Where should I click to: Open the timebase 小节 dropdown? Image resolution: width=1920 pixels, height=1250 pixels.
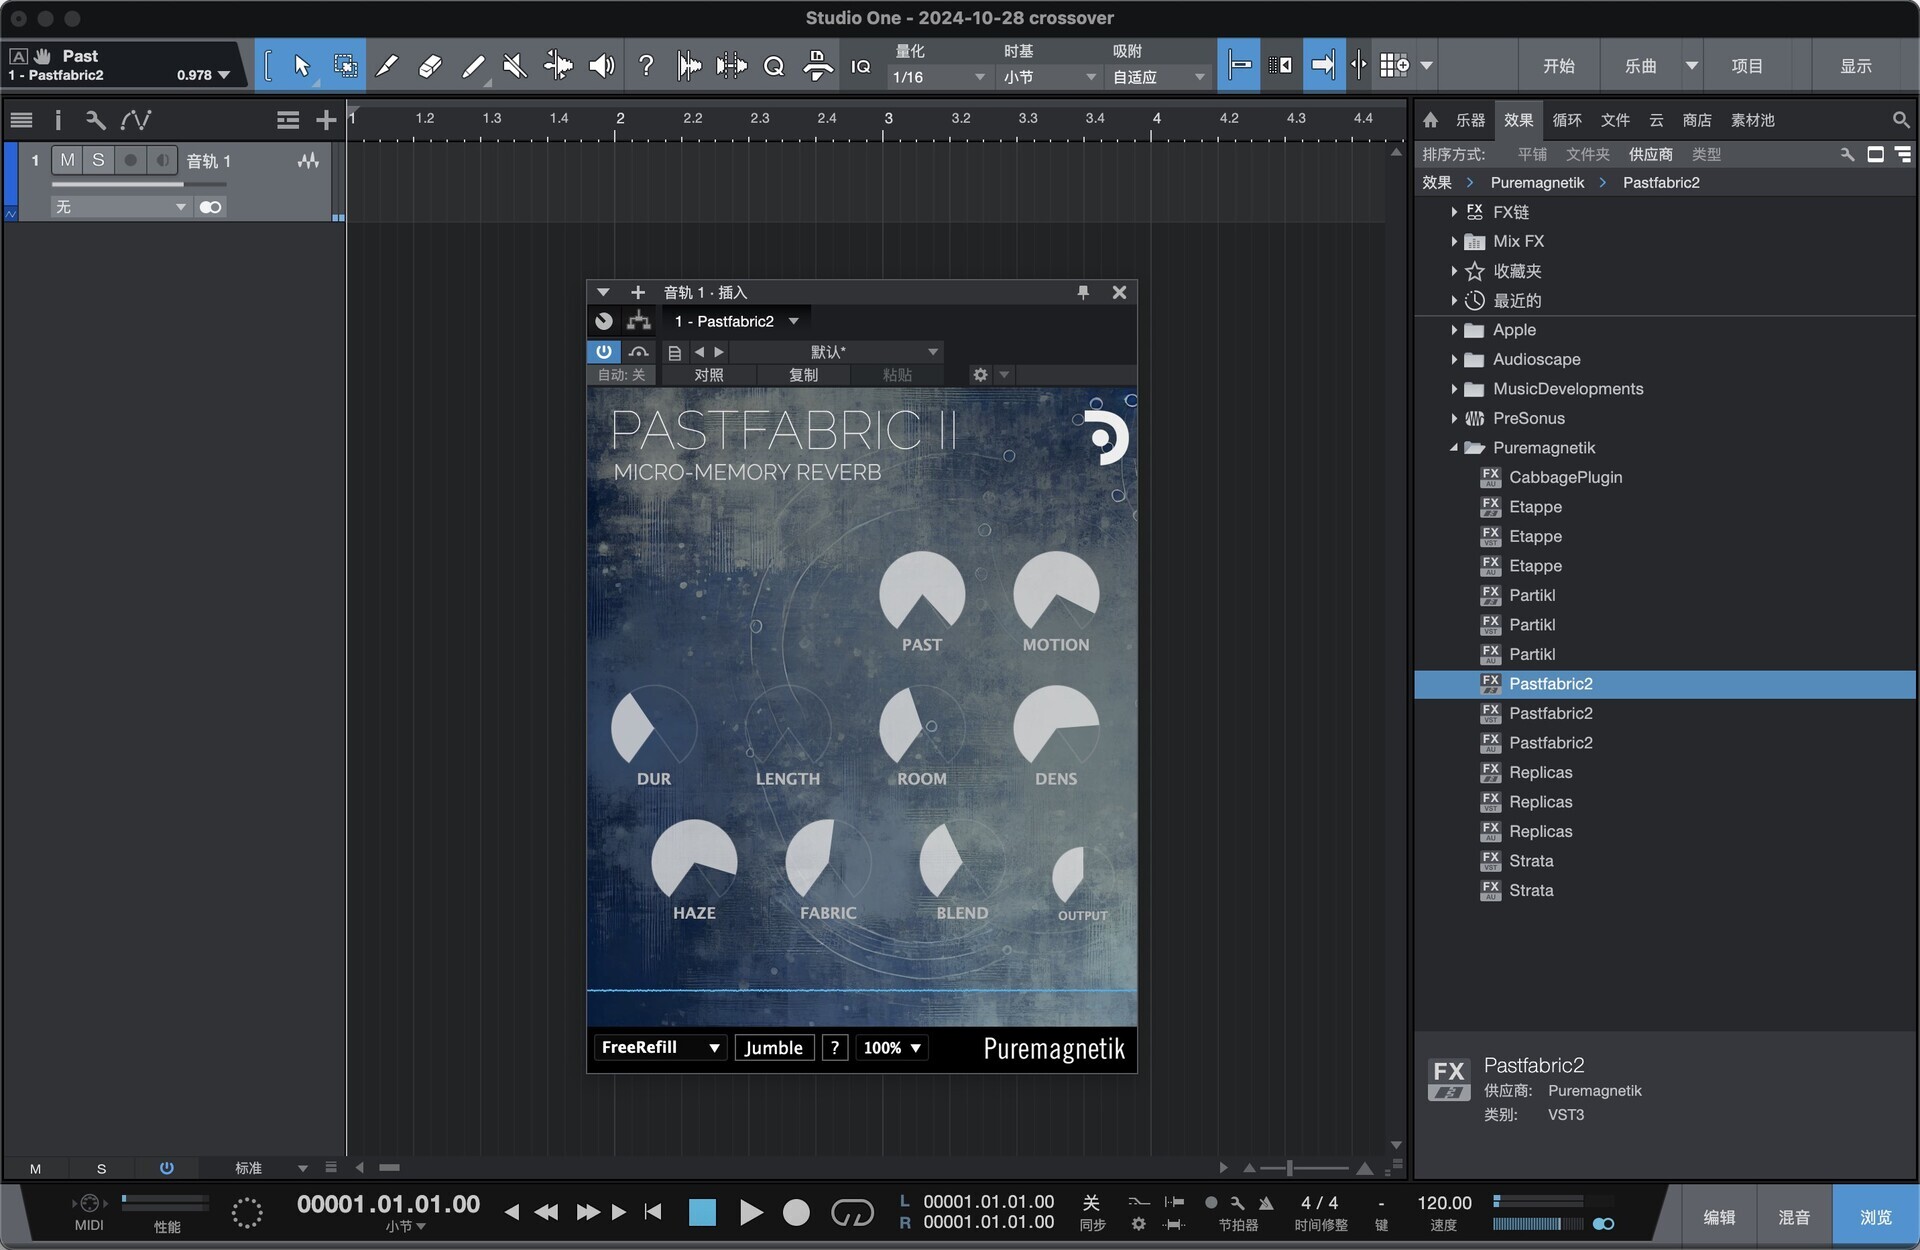point(1049,77)
